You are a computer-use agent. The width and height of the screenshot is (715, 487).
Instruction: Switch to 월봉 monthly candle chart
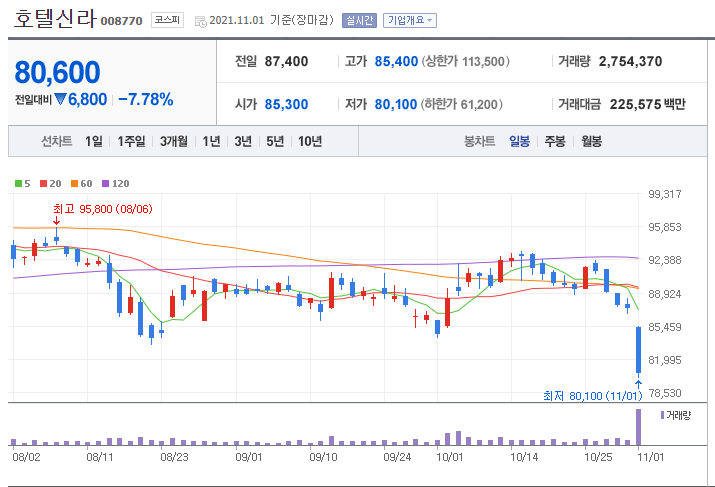(591, 141)
